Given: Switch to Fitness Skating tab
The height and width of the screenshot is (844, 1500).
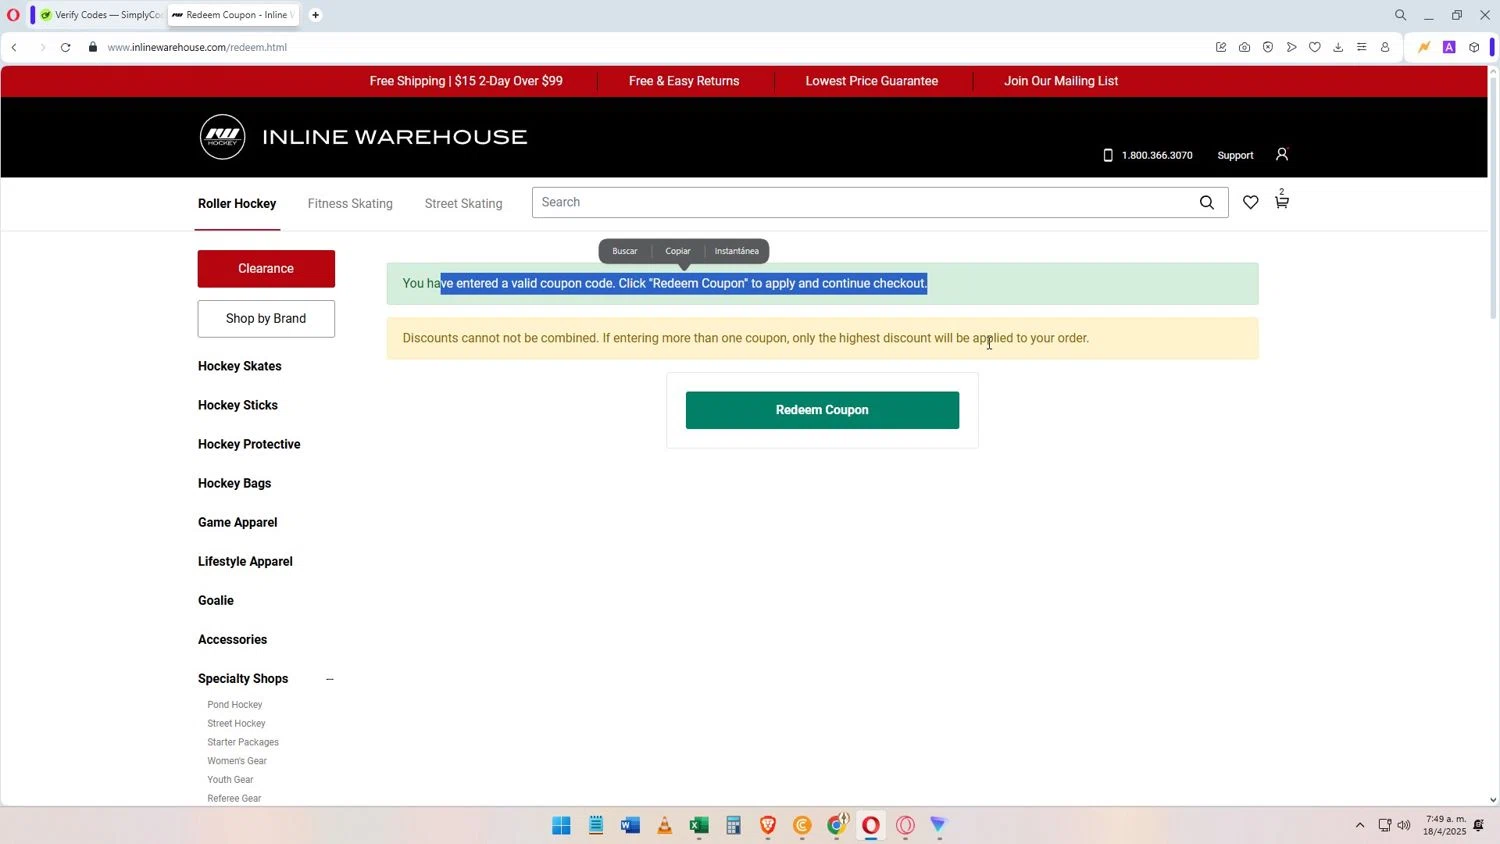Looking at the screenshot, I should [350, 203].
